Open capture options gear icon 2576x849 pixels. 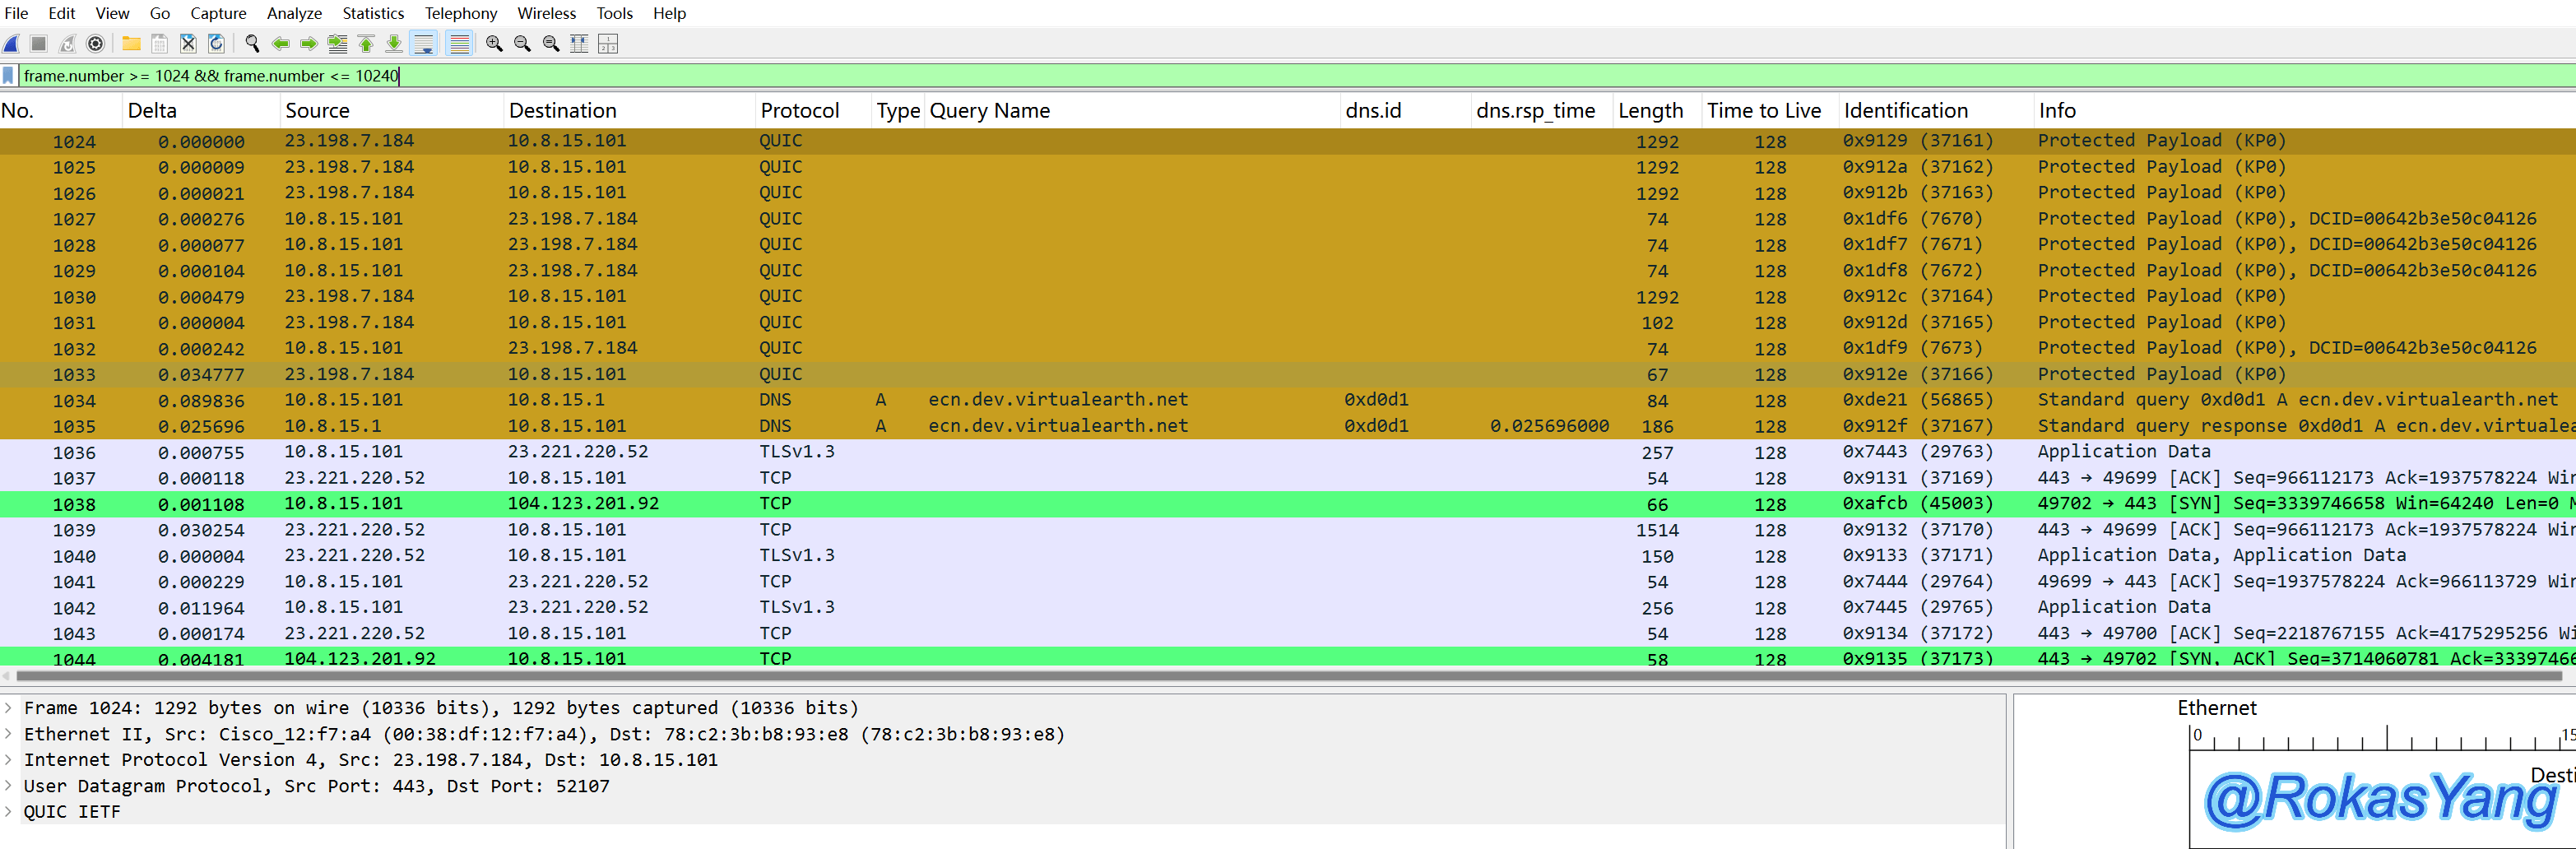click(x=96, y=43)
